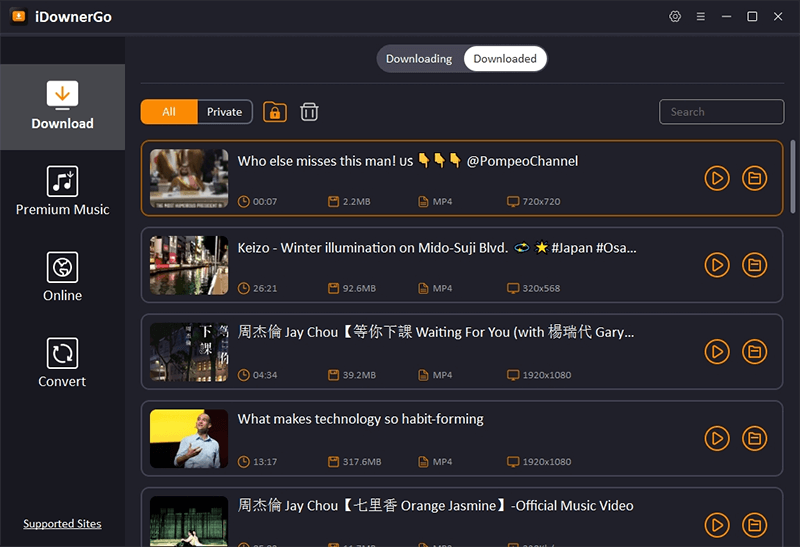Click the vertical scrollbar of download list
Screen dimensions: 800x547
pos(793,177)
